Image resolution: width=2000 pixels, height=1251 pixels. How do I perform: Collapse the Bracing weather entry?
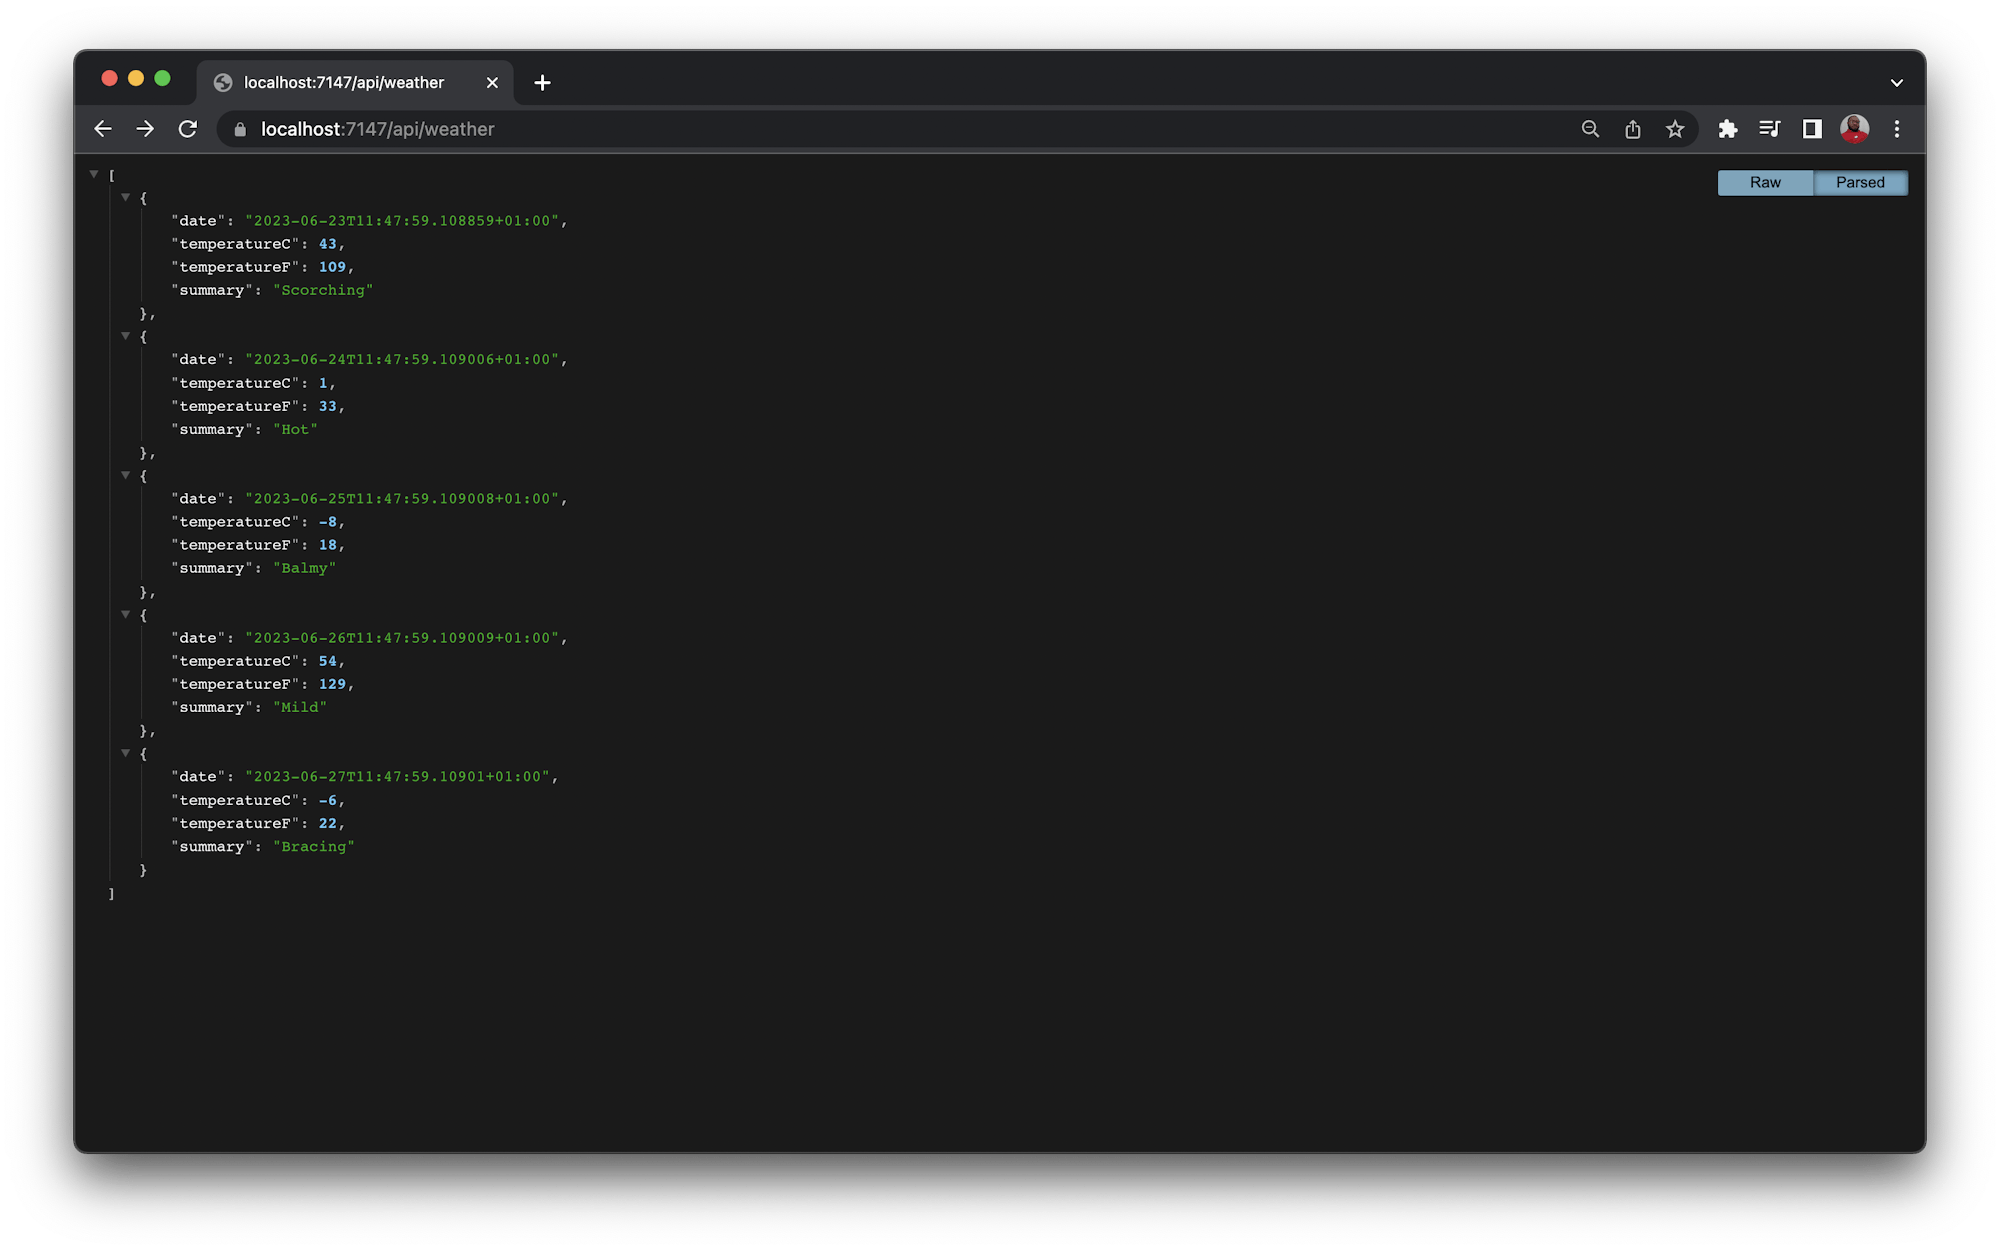coord(126,753)
